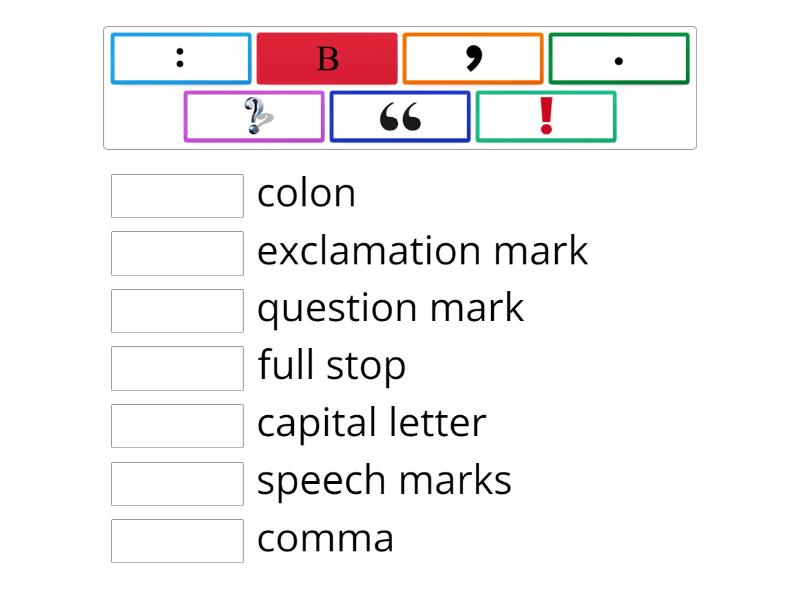The width and height of the screenshot is (800, 600).
Task: Select the answer slot next to exclamation mark
Action: click(x=177, y=252)
